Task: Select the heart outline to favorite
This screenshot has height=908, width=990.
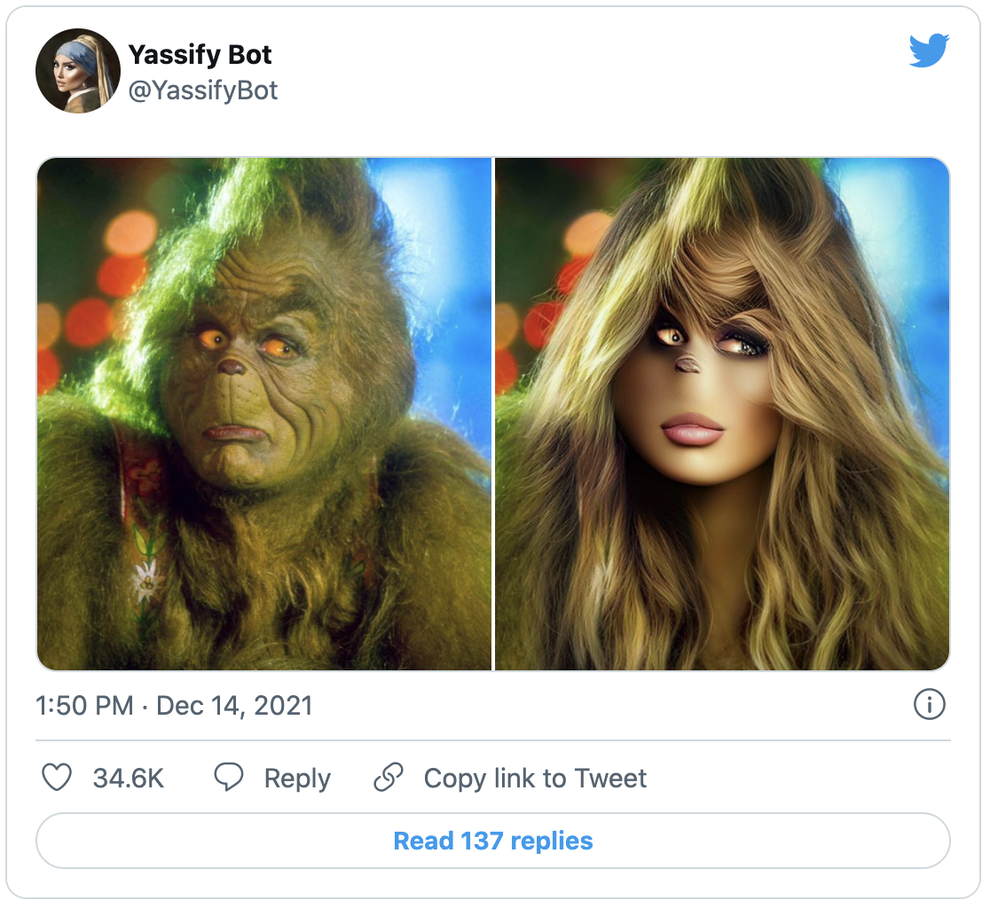Action: (x=57, y=778)
